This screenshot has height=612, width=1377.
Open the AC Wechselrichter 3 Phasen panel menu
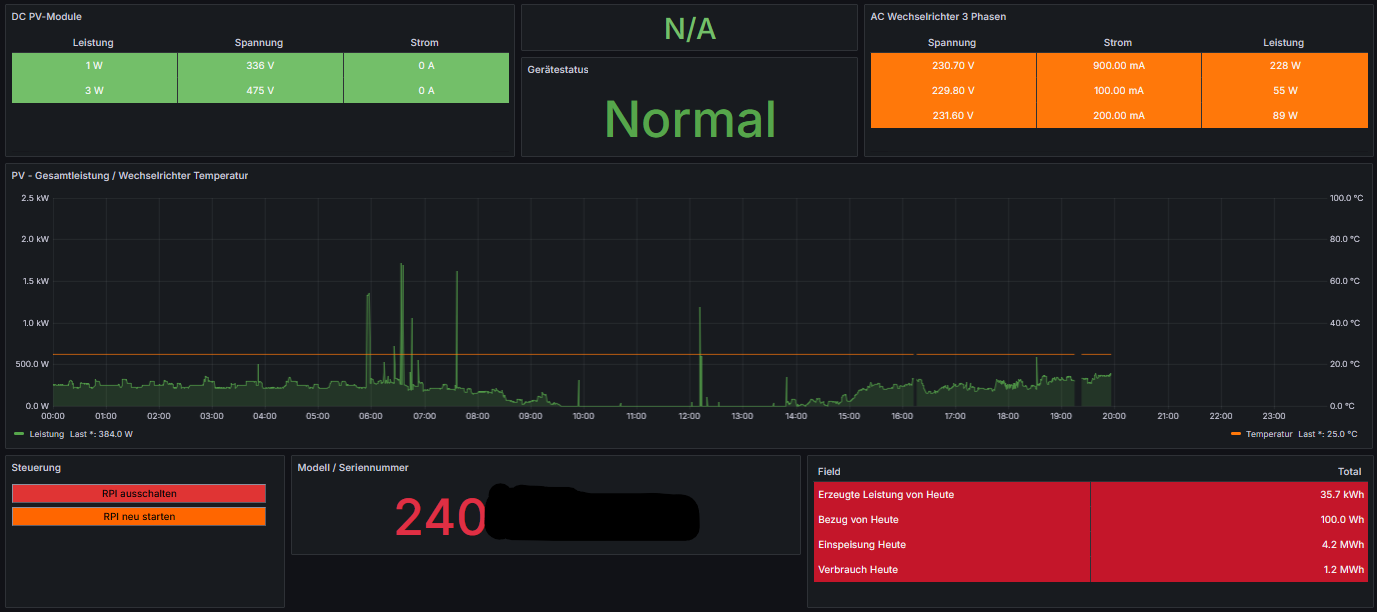pos(938,17)
